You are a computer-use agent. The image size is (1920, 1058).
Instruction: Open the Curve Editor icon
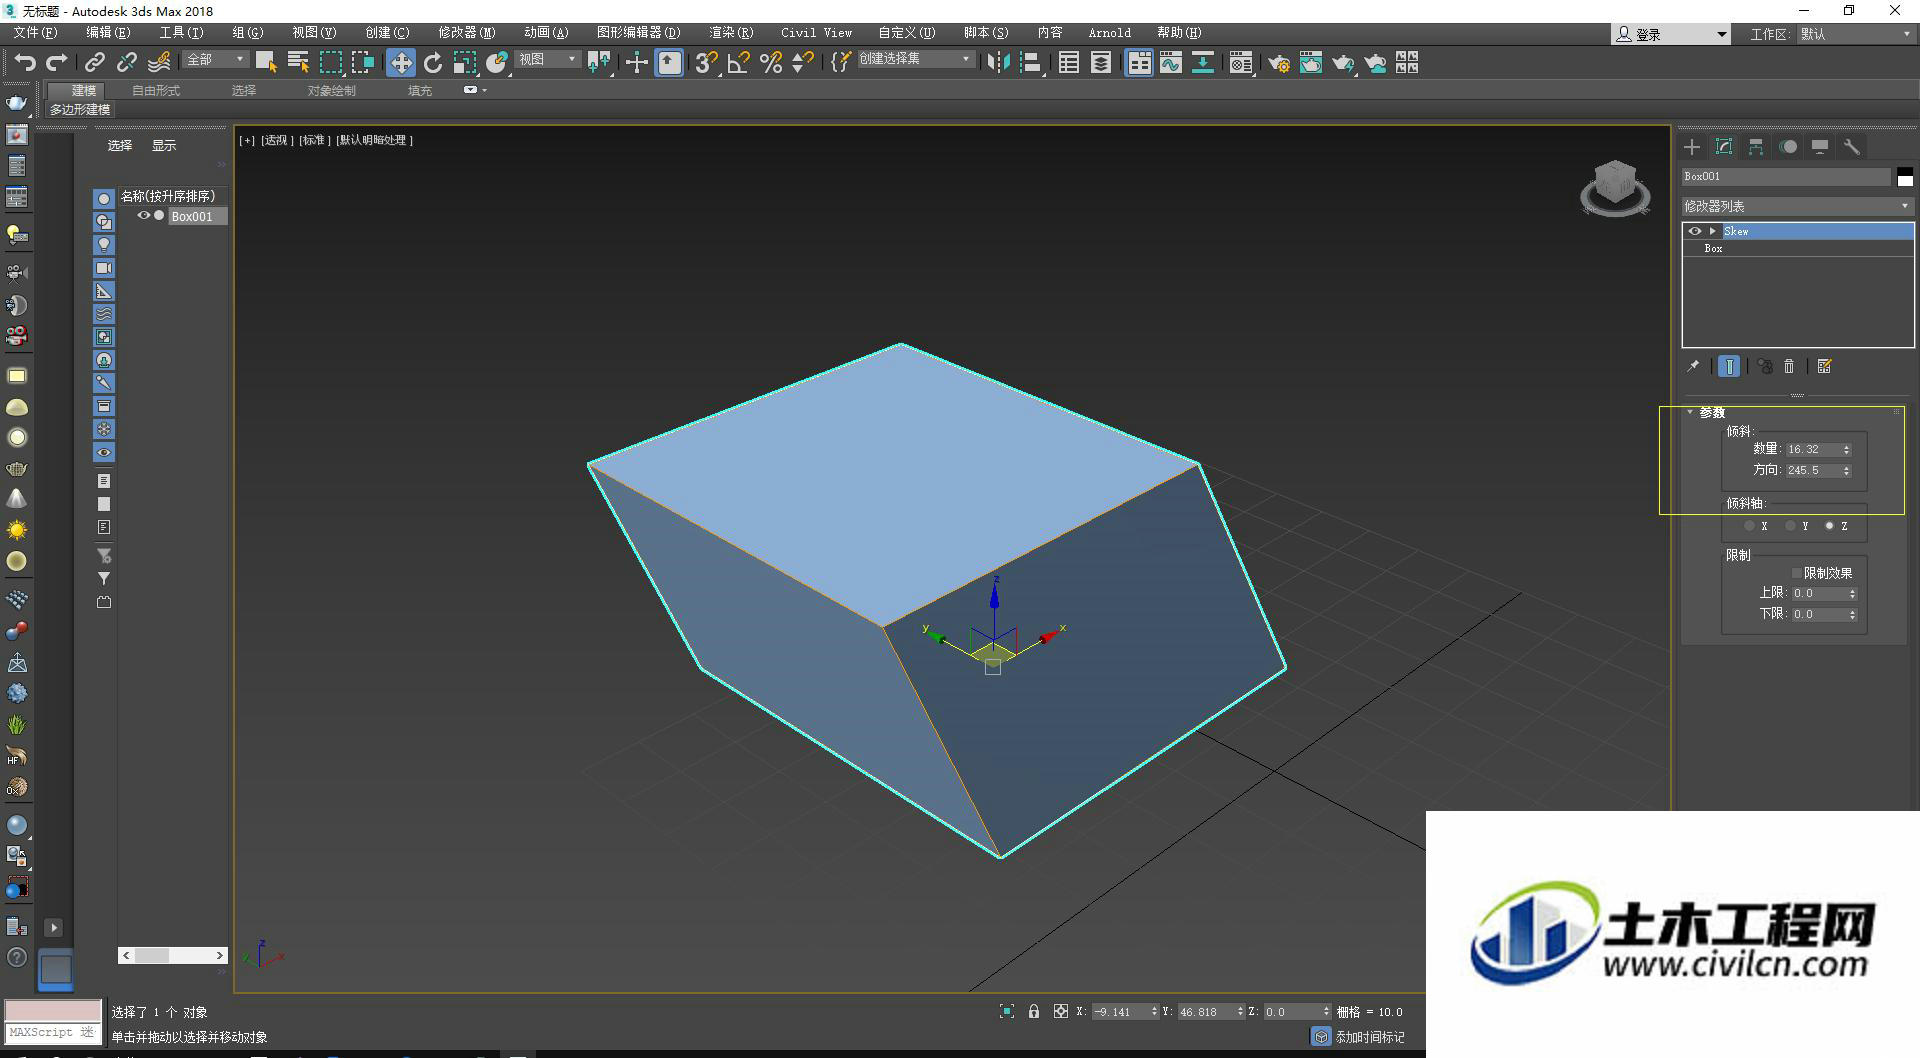point(1171,63)
